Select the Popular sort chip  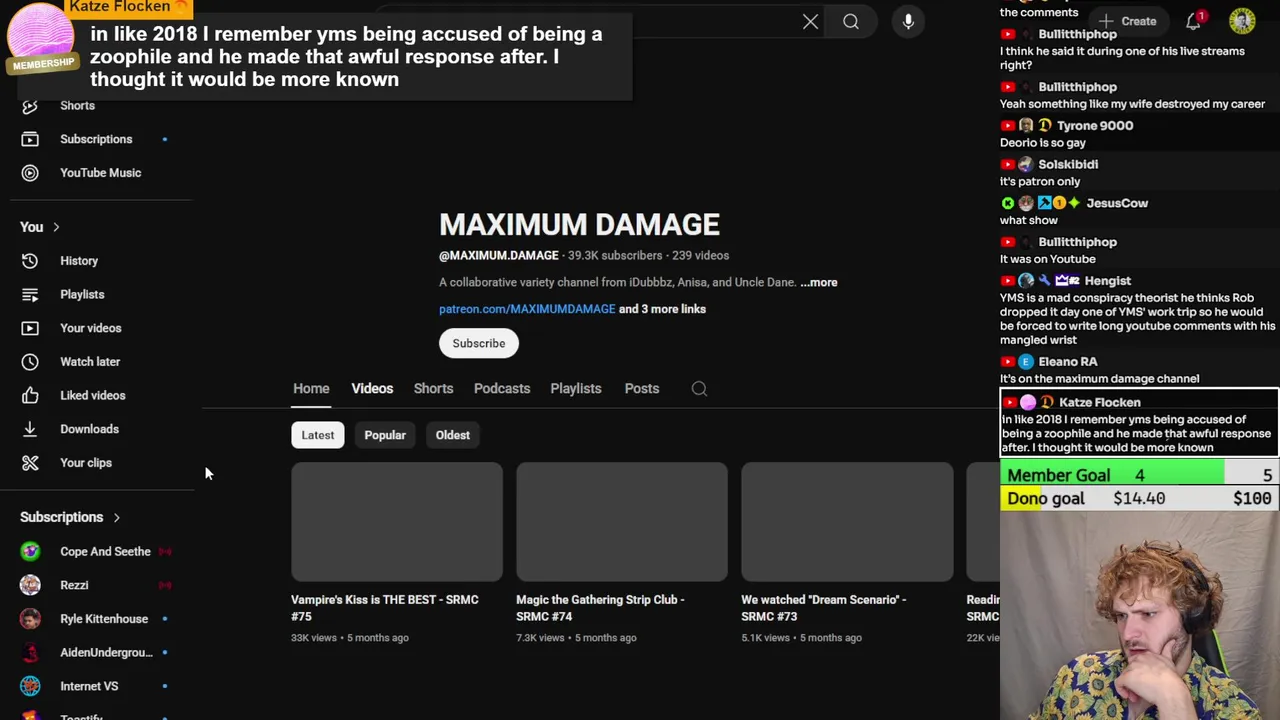pyautogui.click(x=385, y=435)
